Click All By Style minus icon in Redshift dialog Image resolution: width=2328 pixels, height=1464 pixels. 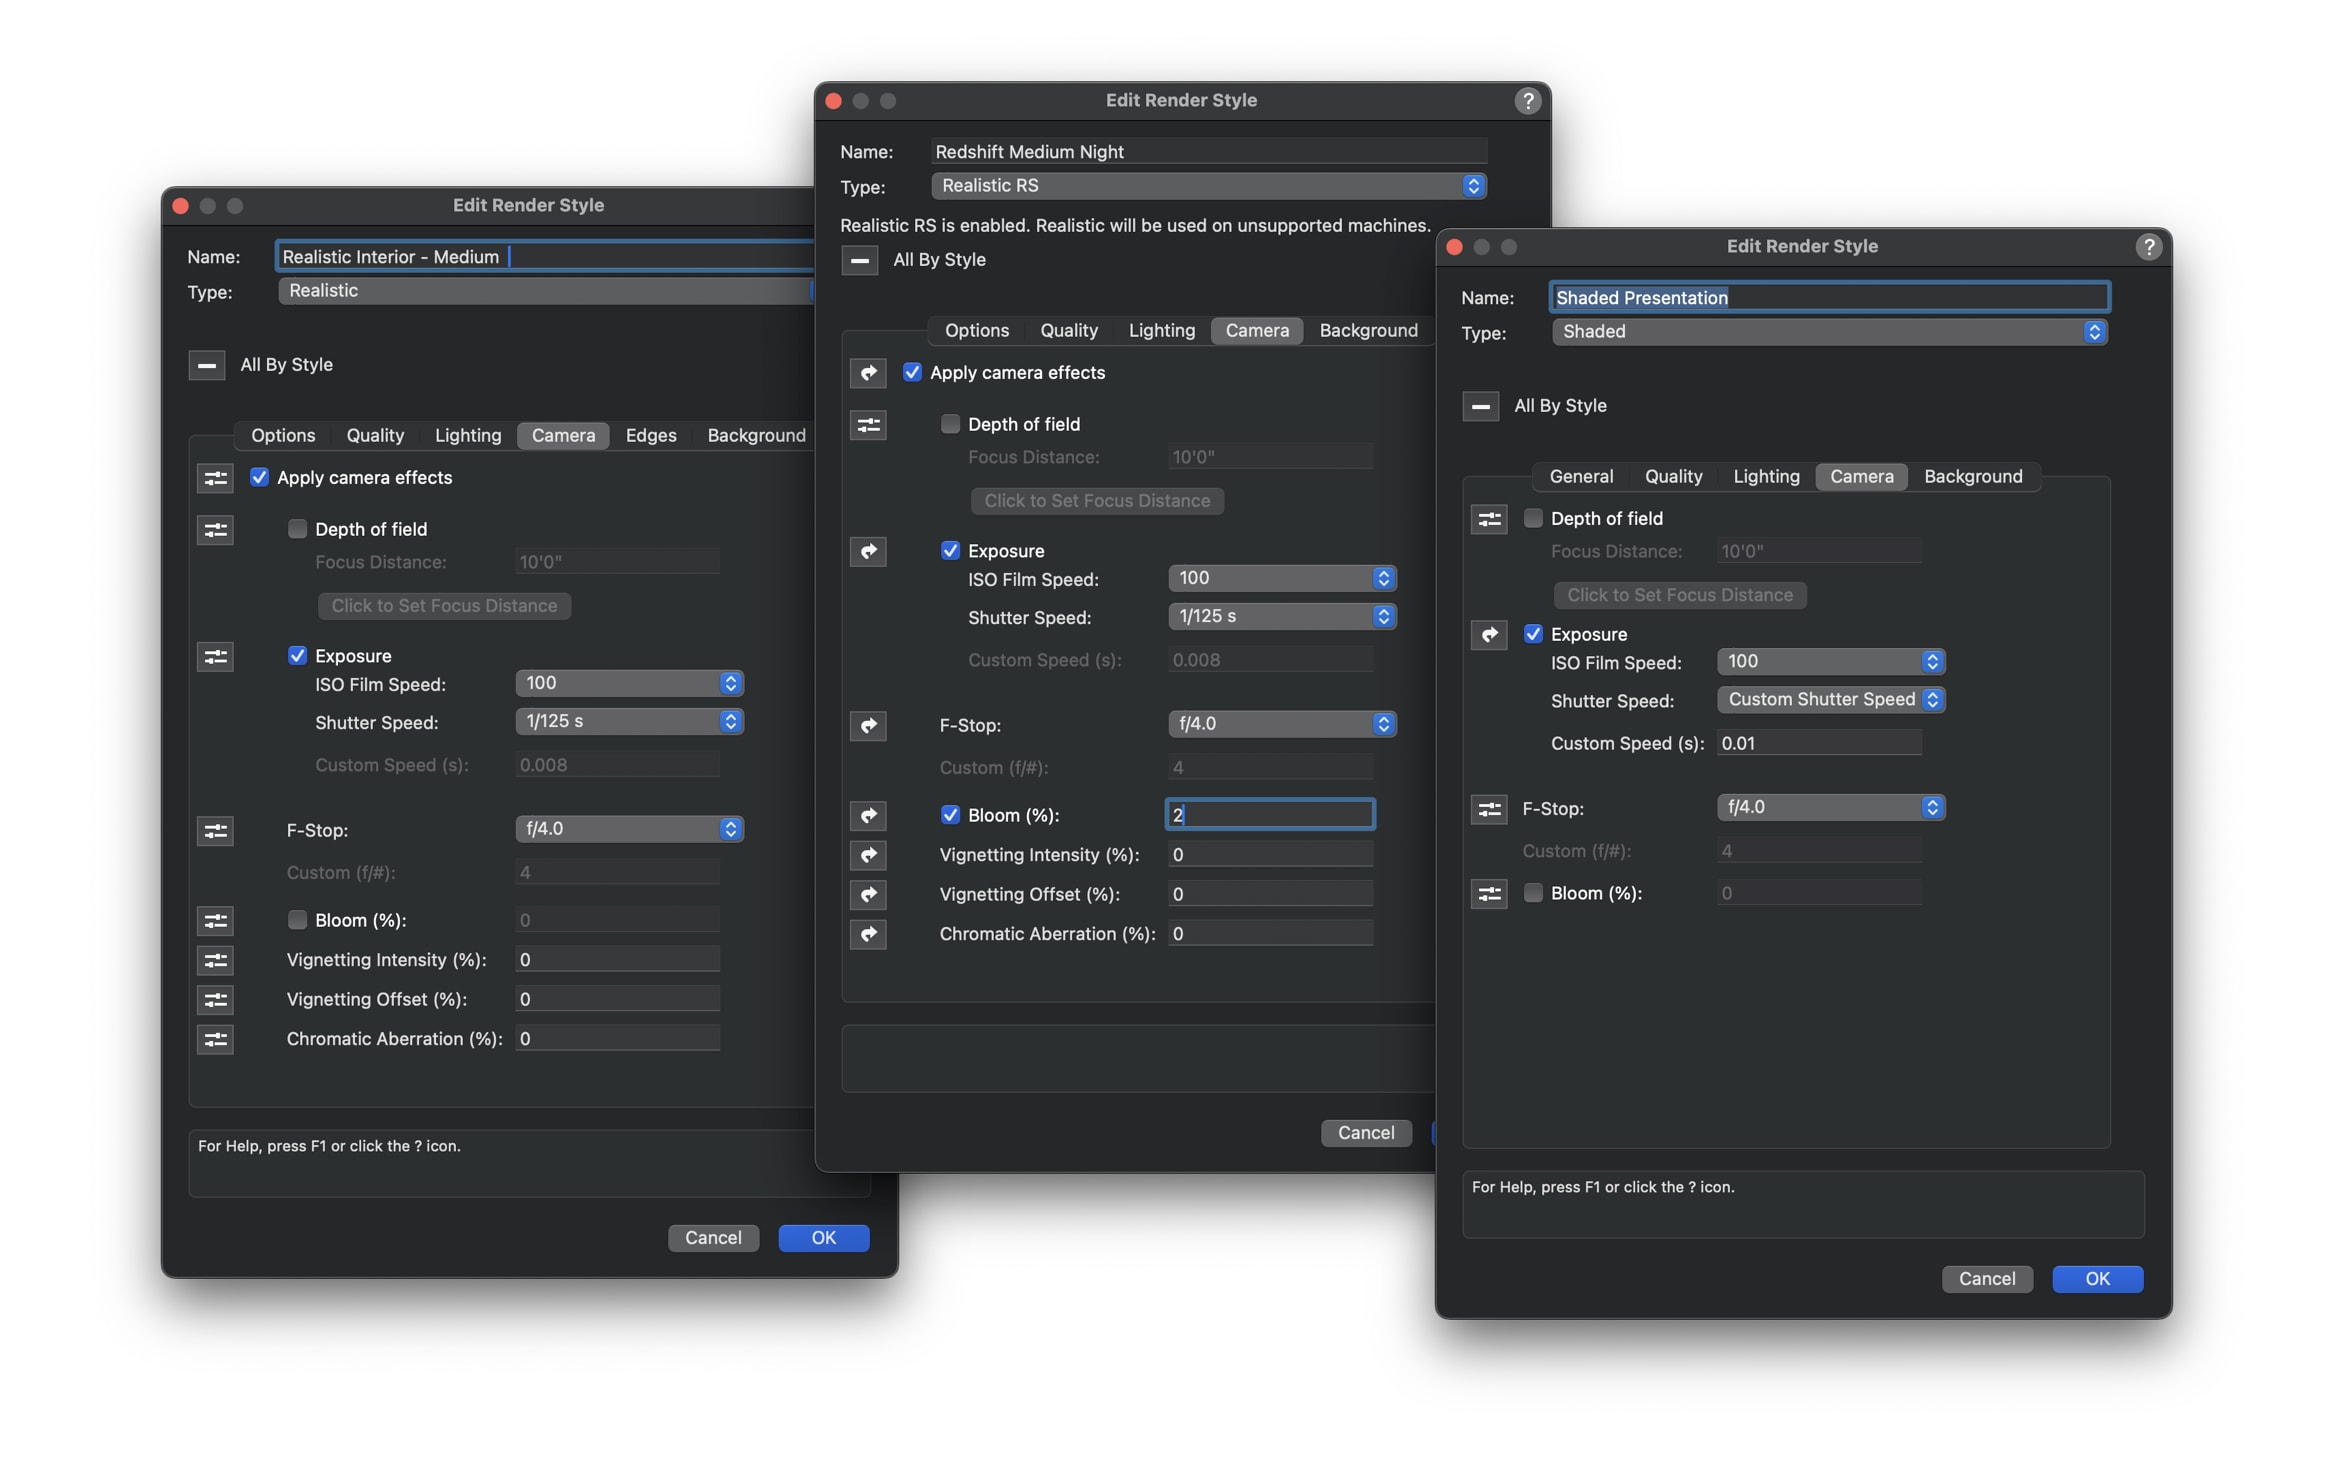pyautogui.click(x=859, y=260)
